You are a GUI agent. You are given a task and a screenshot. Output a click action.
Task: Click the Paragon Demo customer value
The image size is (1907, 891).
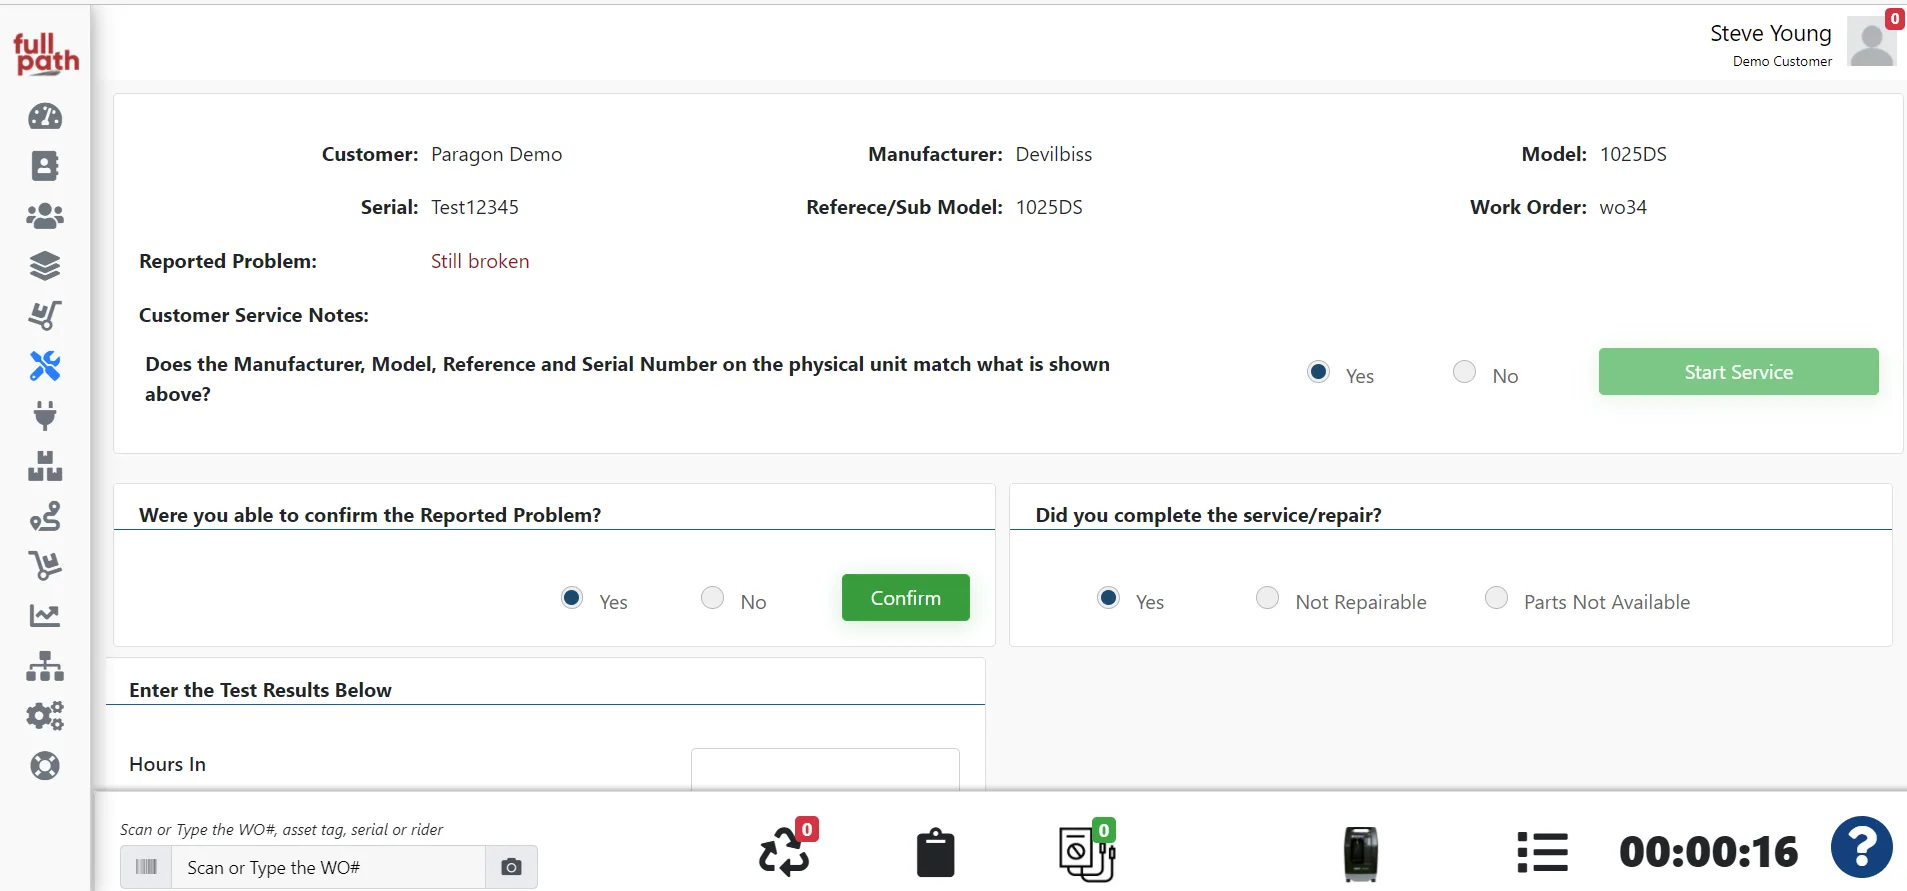(x=497, y=154)
